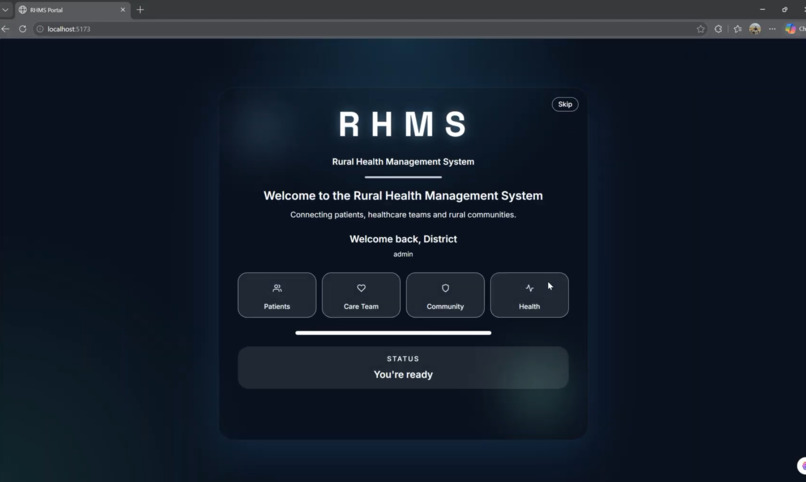Go back with browser back arrow
806x482 pixels.
point(6,29)
